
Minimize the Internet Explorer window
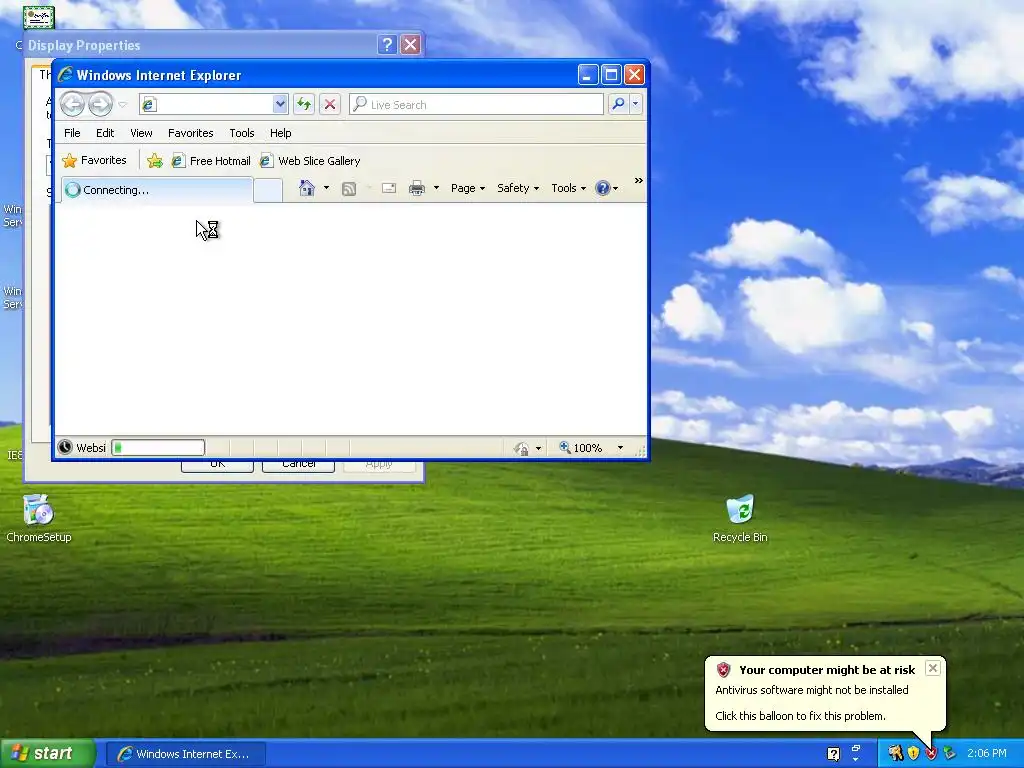(588, 74)
